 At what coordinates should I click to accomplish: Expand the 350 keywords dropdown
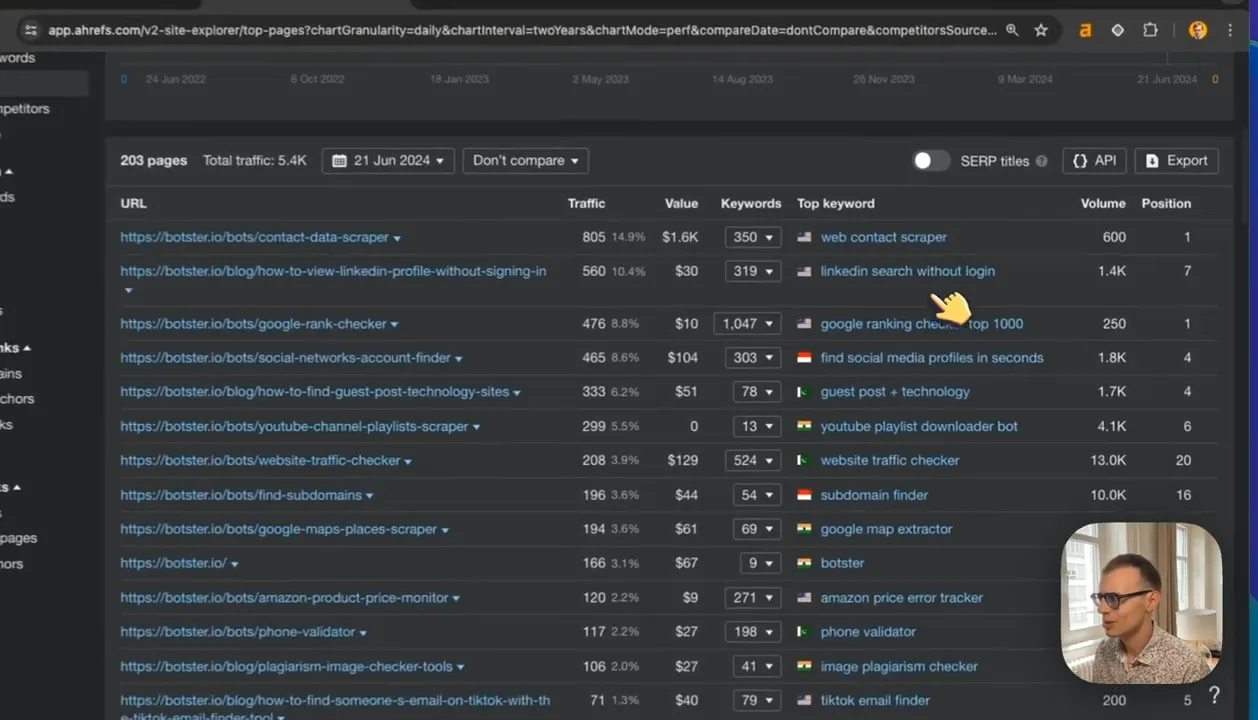click(753, 237)
